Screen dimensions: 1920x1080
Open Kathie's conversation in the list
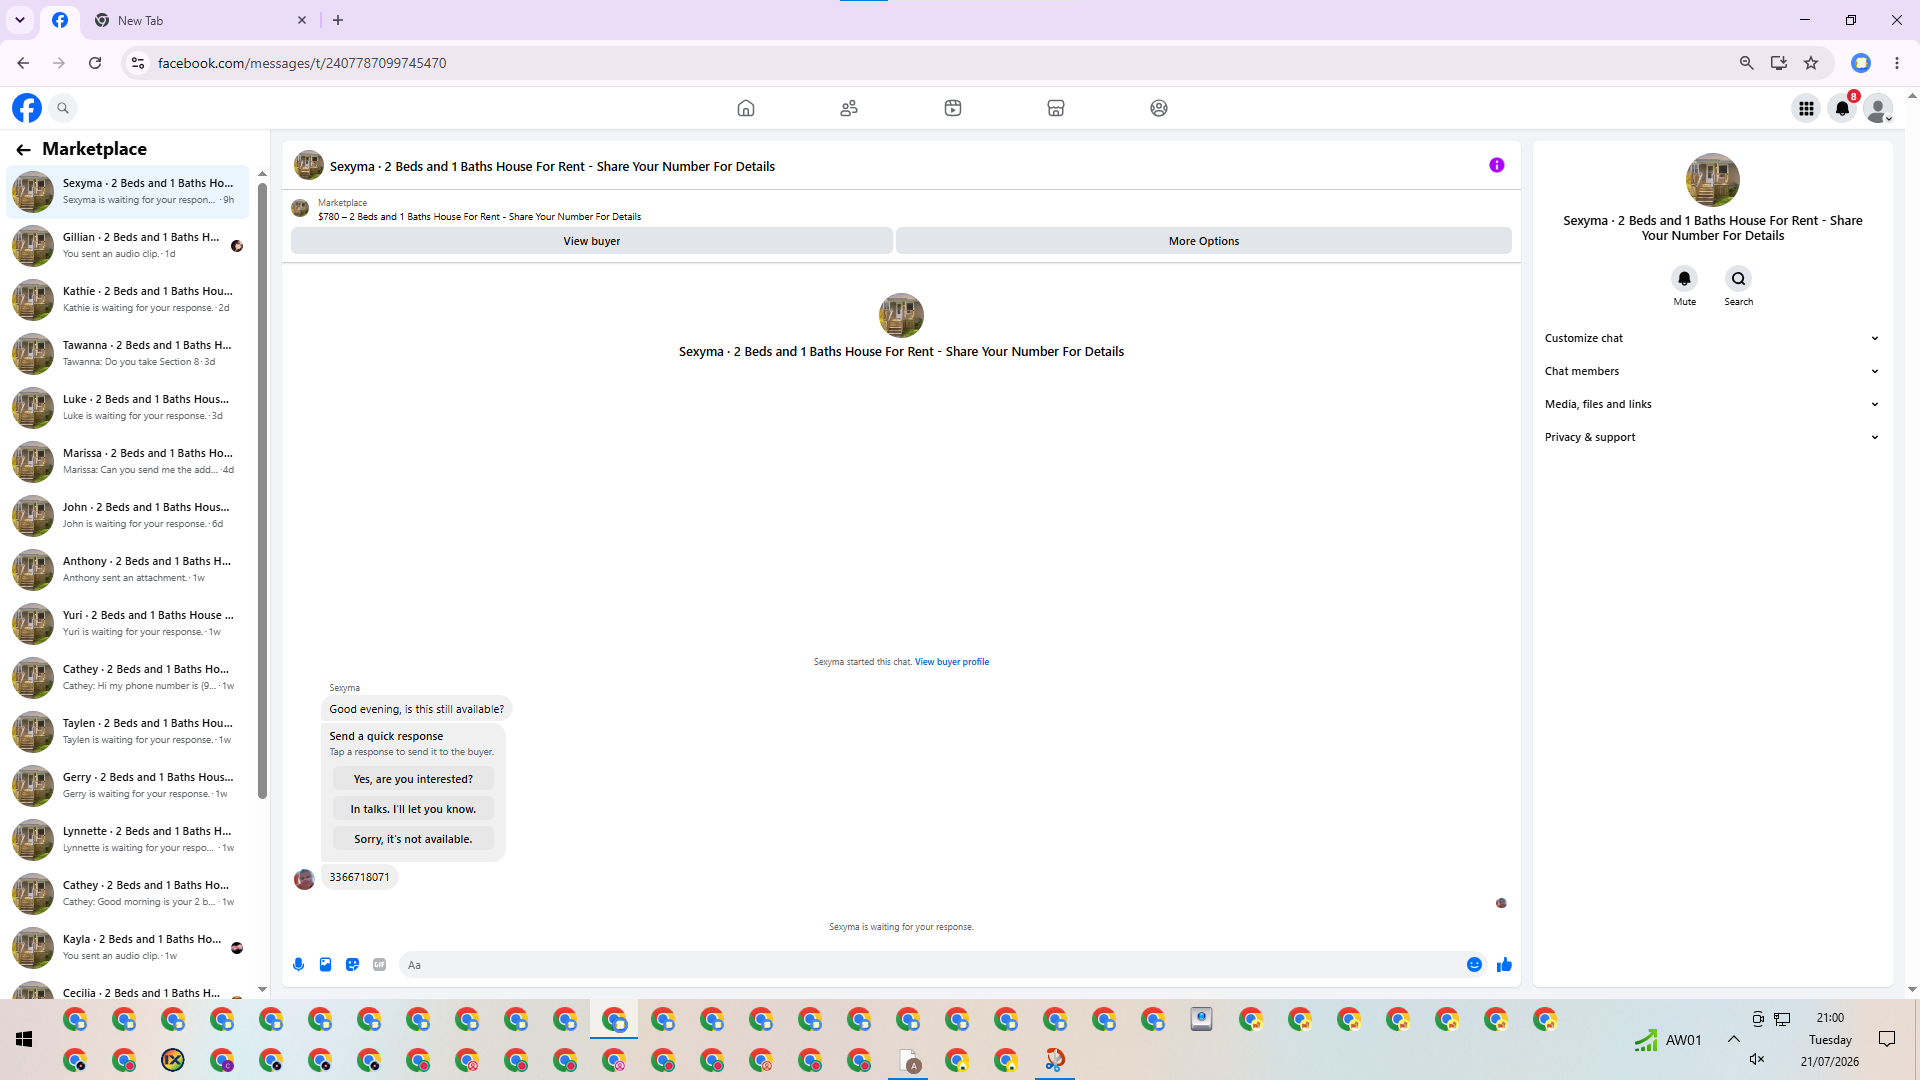pyautogui.click(x=128, y=300)
